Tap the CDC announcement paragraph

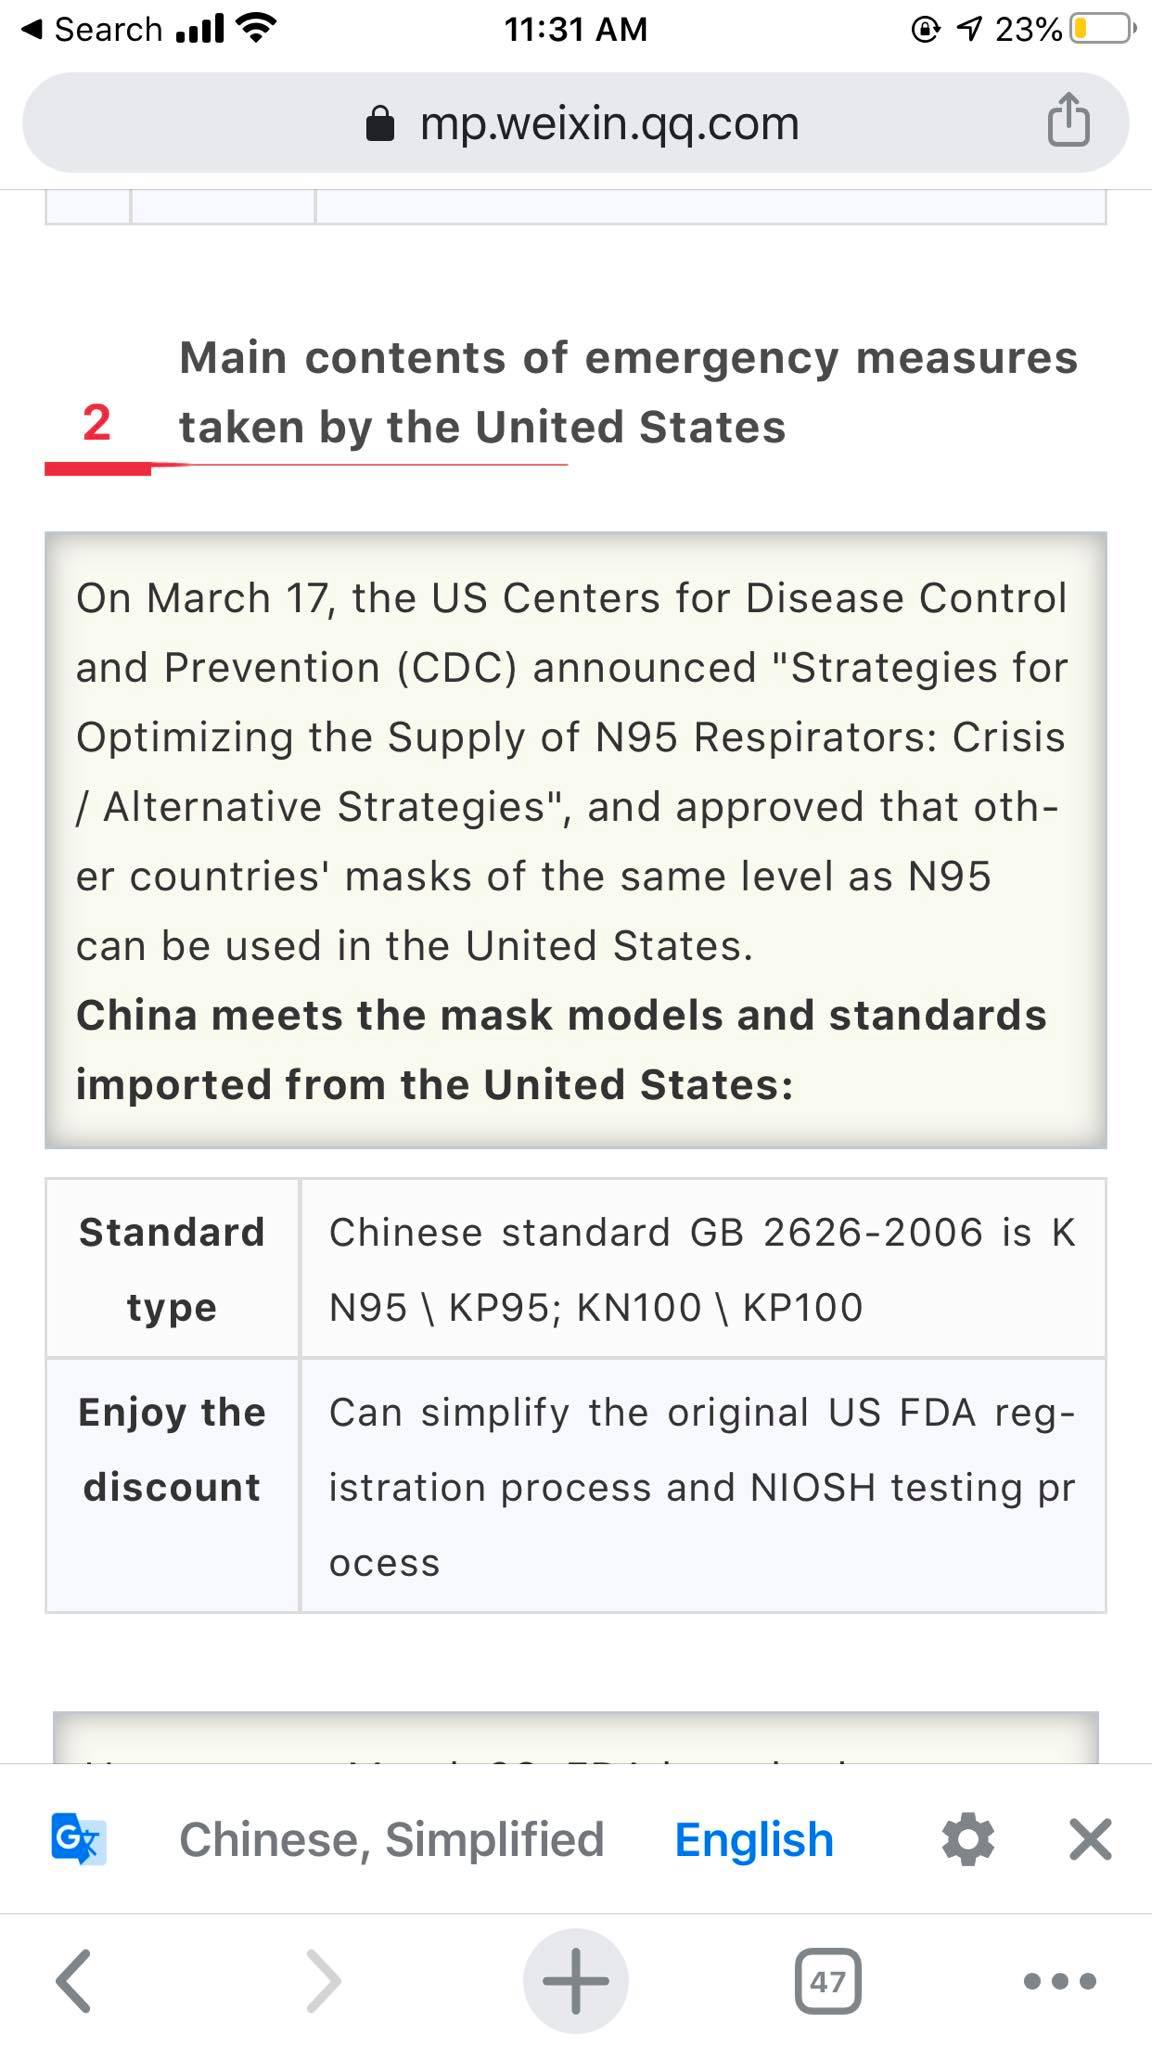(572, 771)
